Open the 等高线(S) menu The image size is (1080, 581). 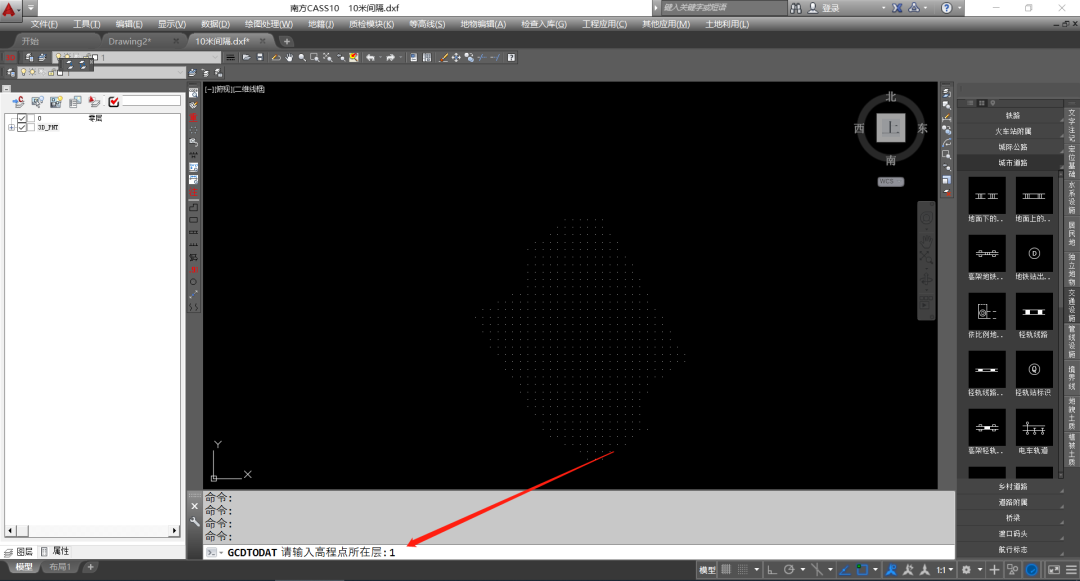(427, 24)
